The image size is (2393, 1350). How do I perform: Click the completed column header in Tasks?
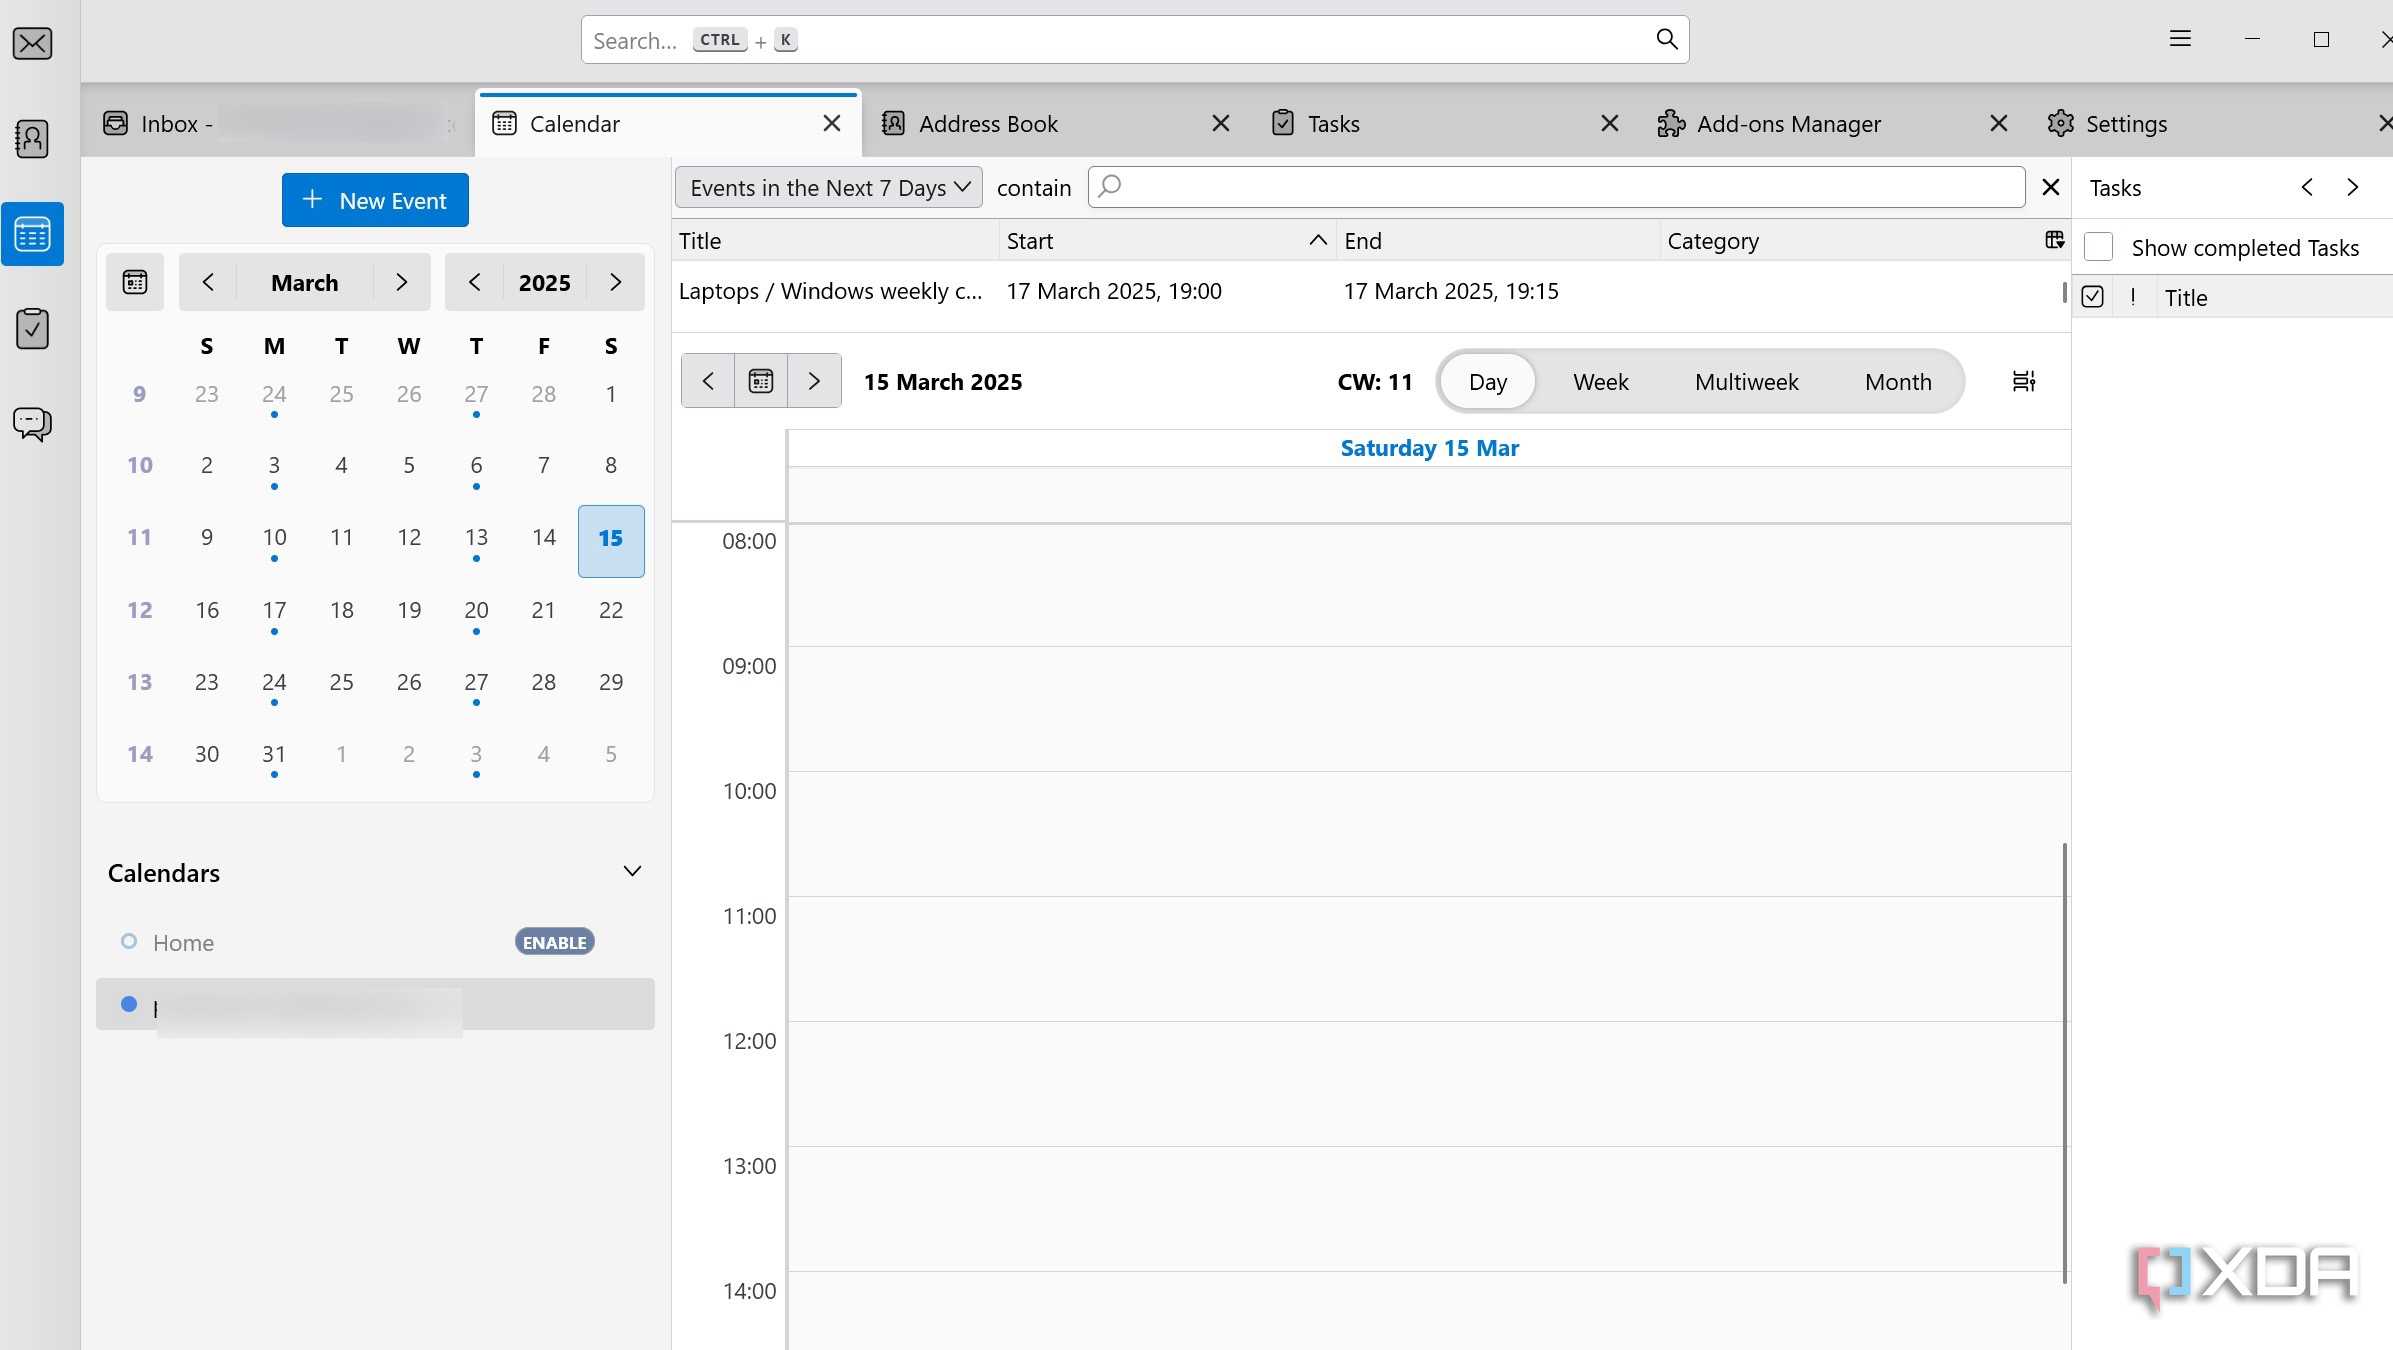click(2092, 297)
